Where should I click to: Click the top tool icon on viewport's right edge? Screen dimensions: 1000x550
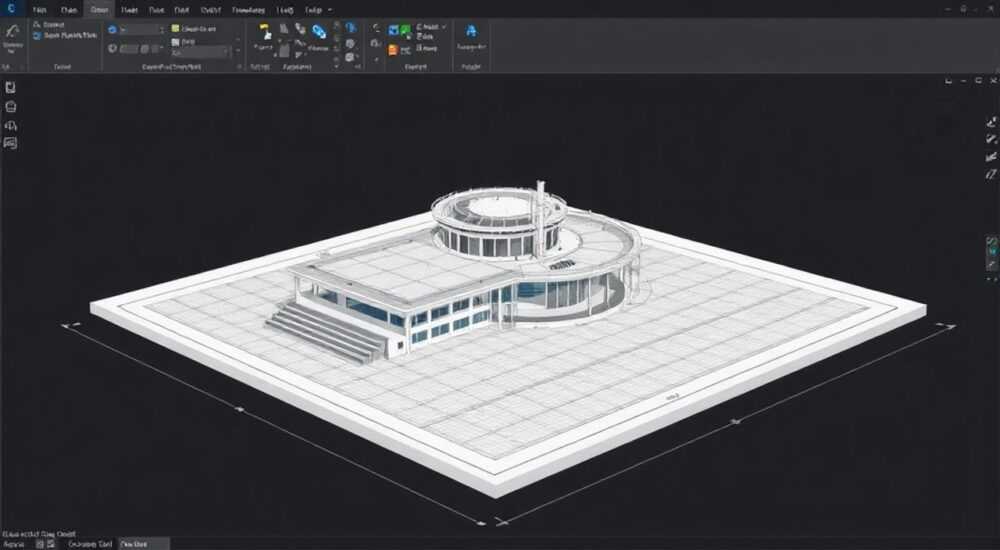(991, 122)
